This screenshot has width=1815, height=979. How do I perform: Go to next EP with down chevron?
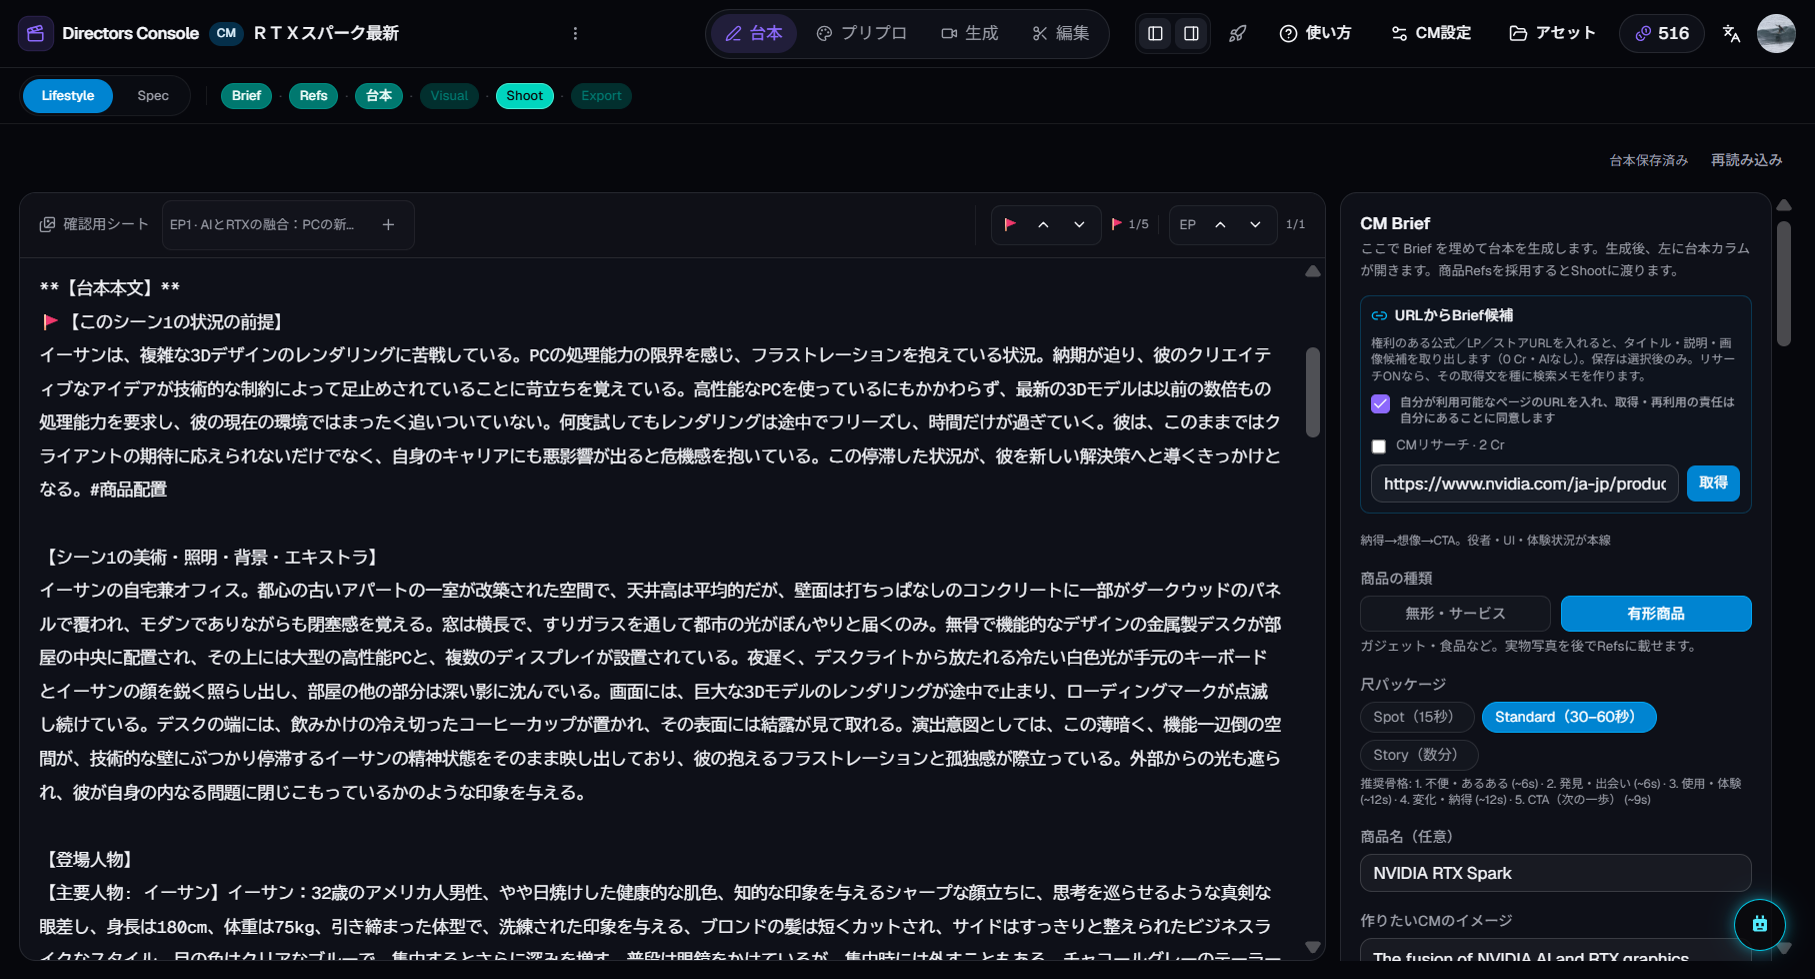(1255, 224)
